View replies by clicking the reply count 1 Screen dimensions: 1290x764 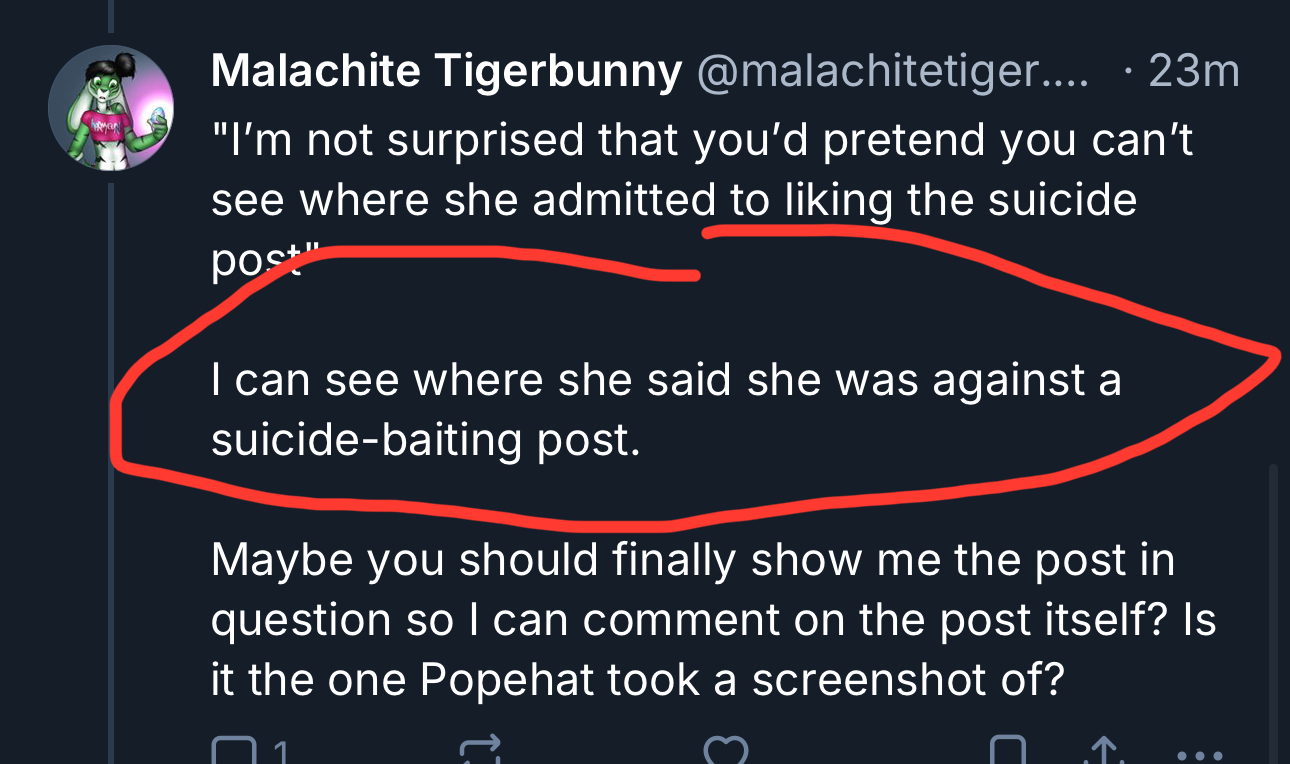[x=281, y=754]
